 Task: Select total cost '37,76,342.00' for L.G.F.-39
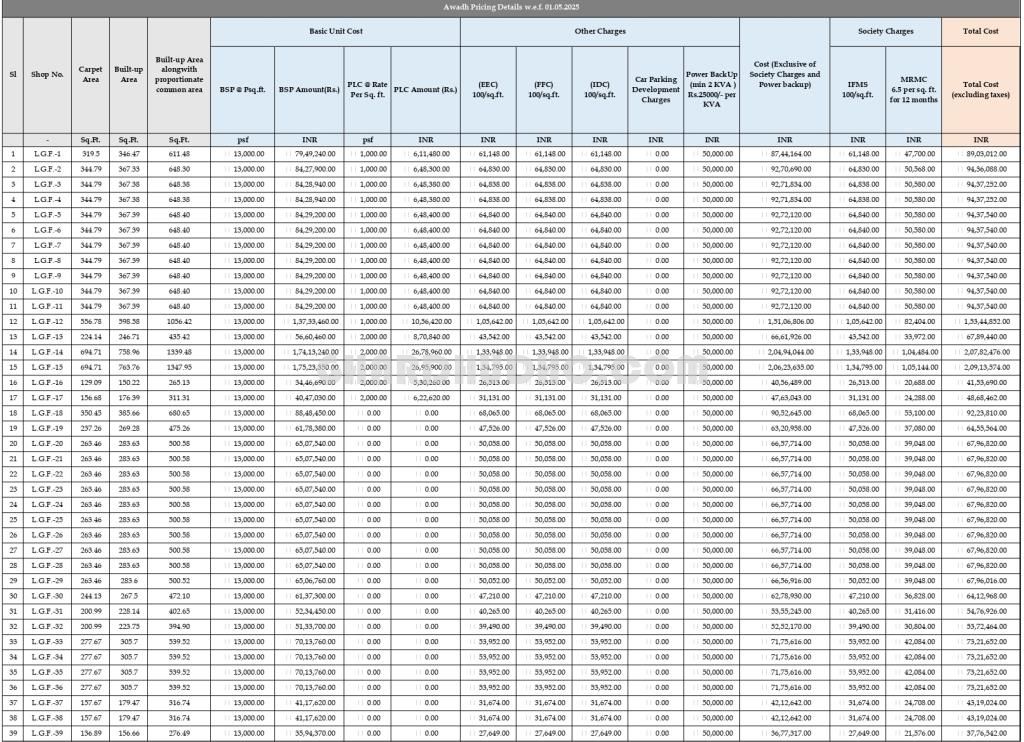(x=980, y=733)
